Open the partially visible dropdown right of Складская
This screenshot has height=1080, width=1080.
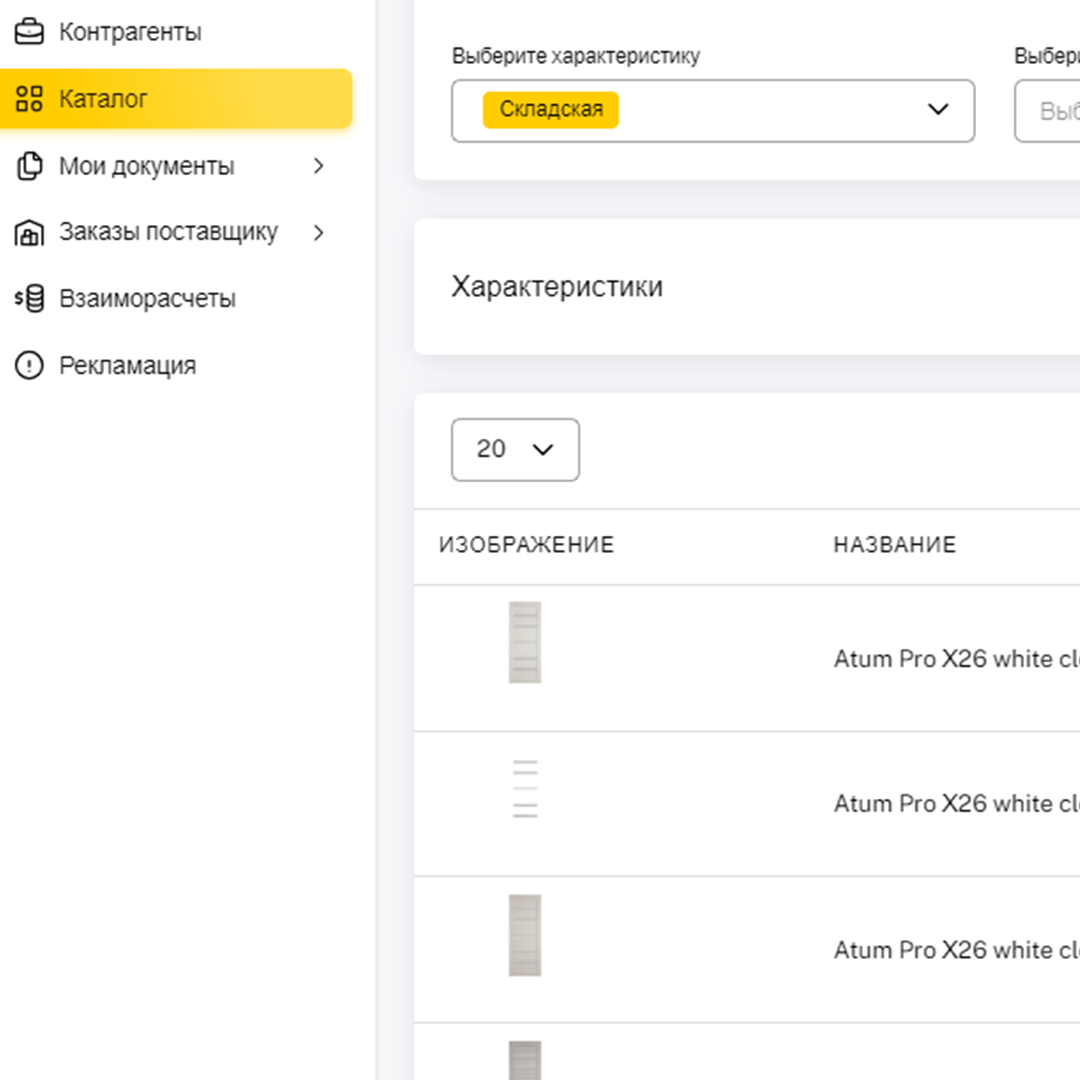tap(1047, 111)
